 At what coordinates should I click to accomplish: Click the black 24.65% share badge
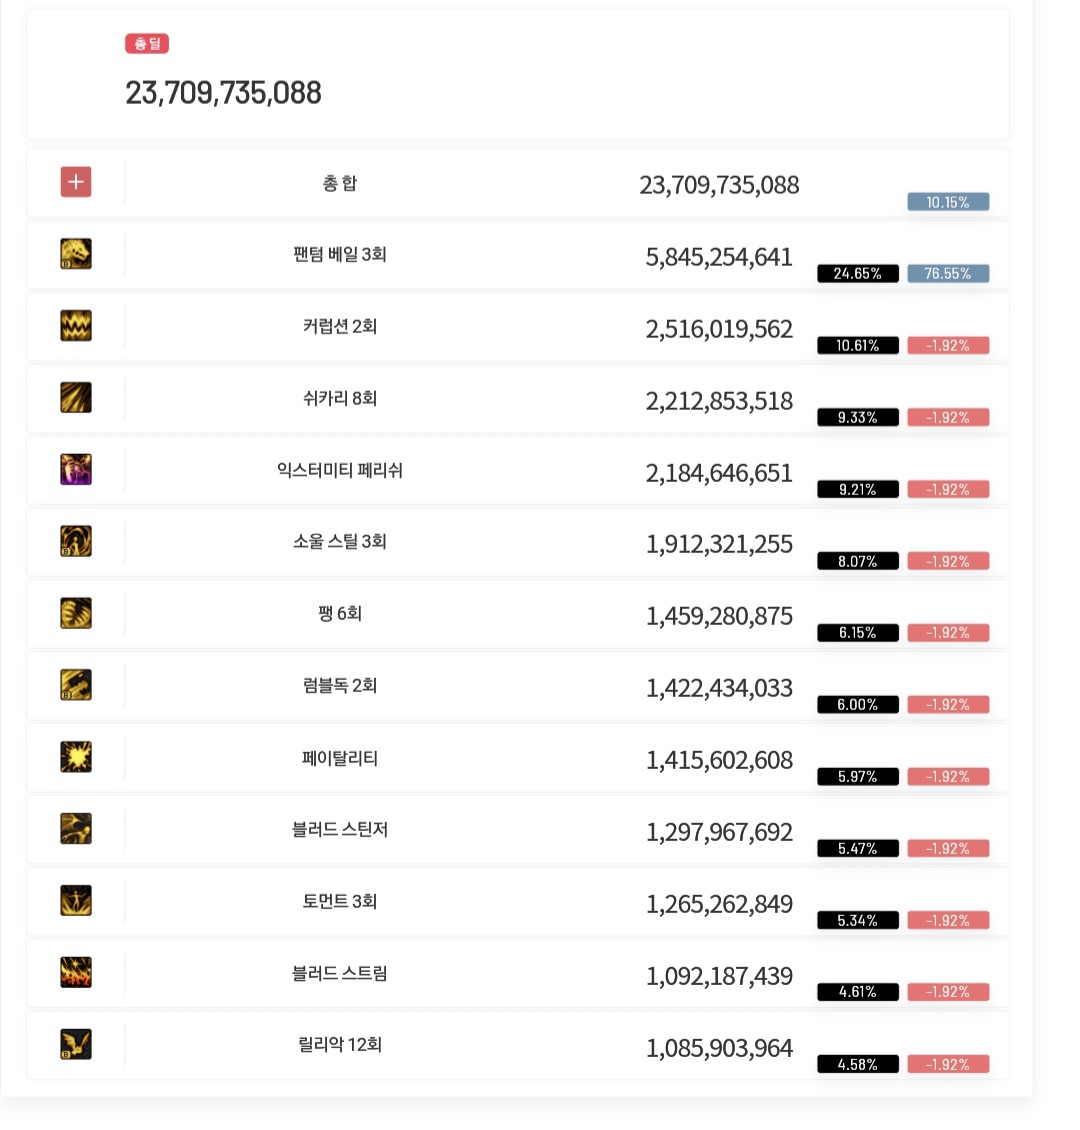pyautogui.click(x=858, y=273)
